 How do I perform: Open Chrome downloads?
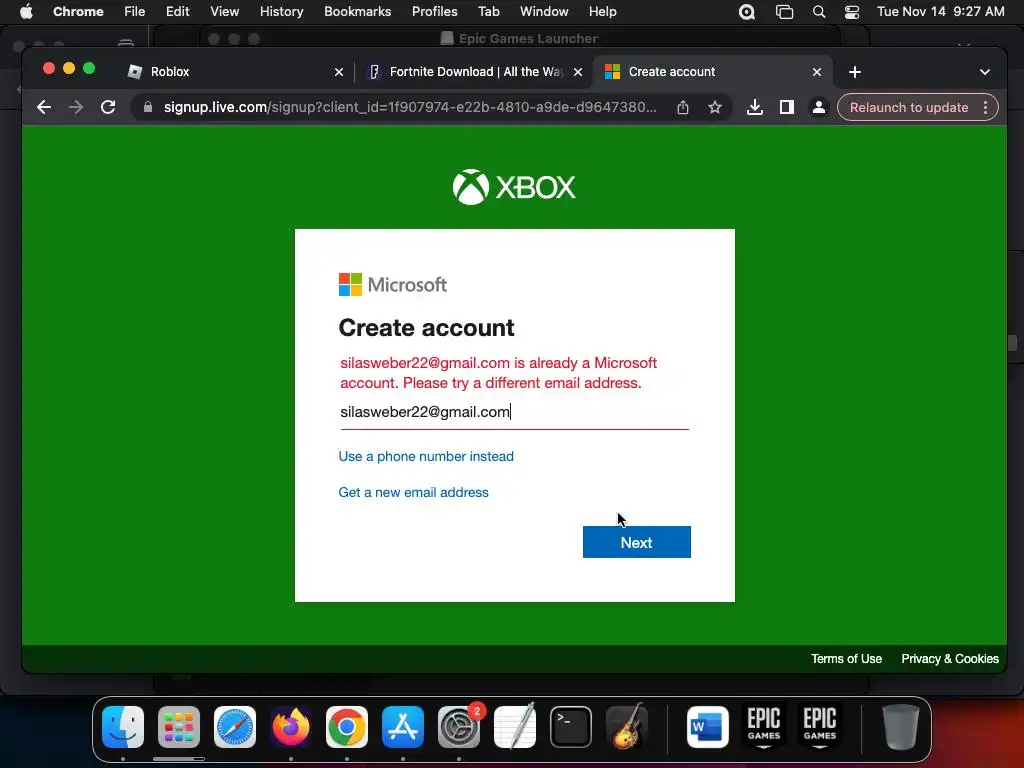pos(755,107)
